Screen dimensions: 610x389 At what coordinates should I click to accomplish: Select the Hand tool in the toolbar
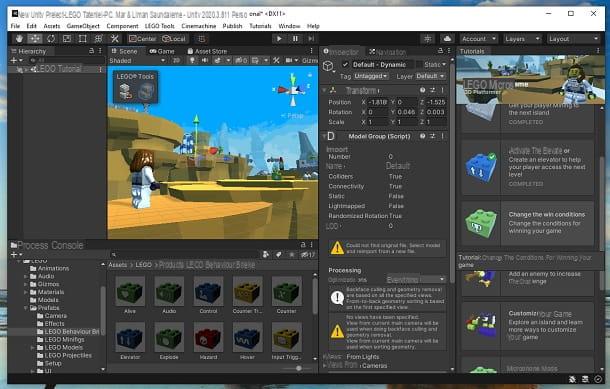point(19,39)
